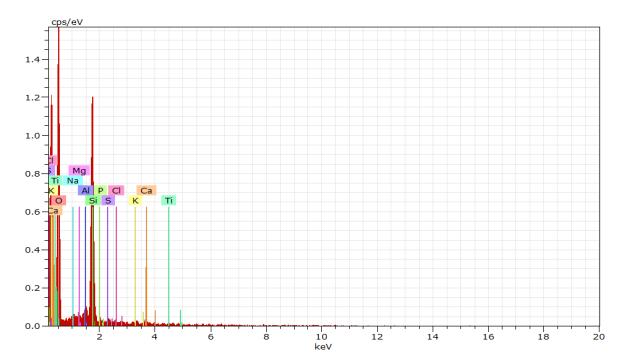
Task: Select the x-axis tick label 16
Action: 488,337
